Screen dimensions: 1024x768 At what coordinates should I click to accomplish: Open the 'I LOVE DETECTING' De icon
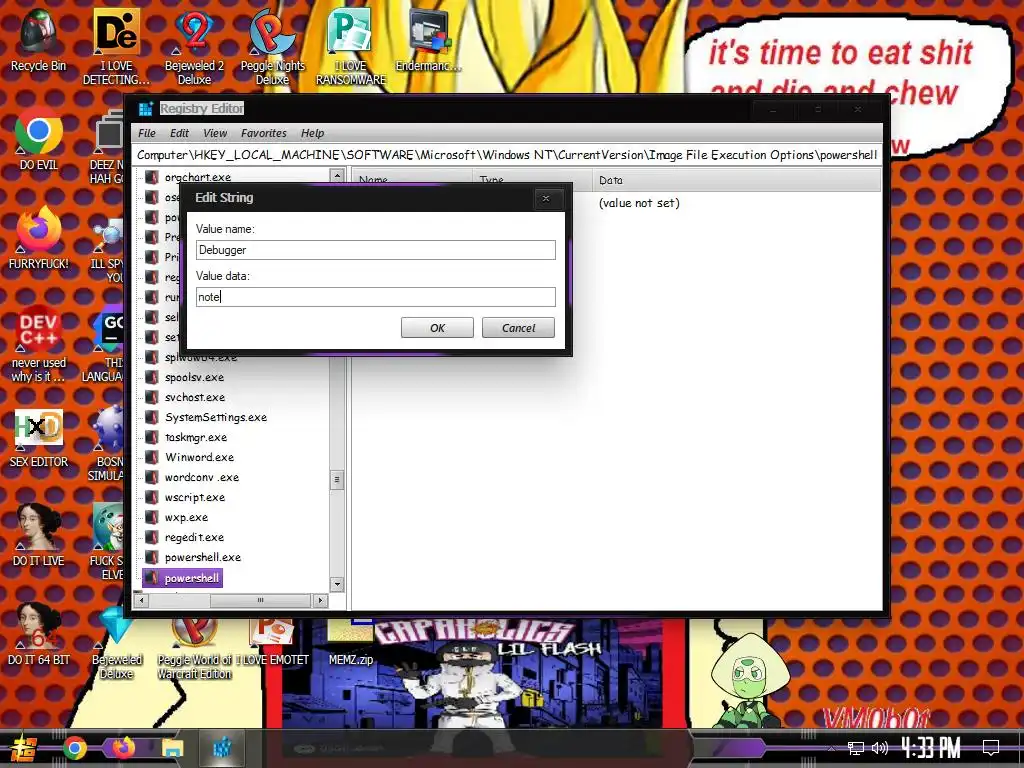116,46
